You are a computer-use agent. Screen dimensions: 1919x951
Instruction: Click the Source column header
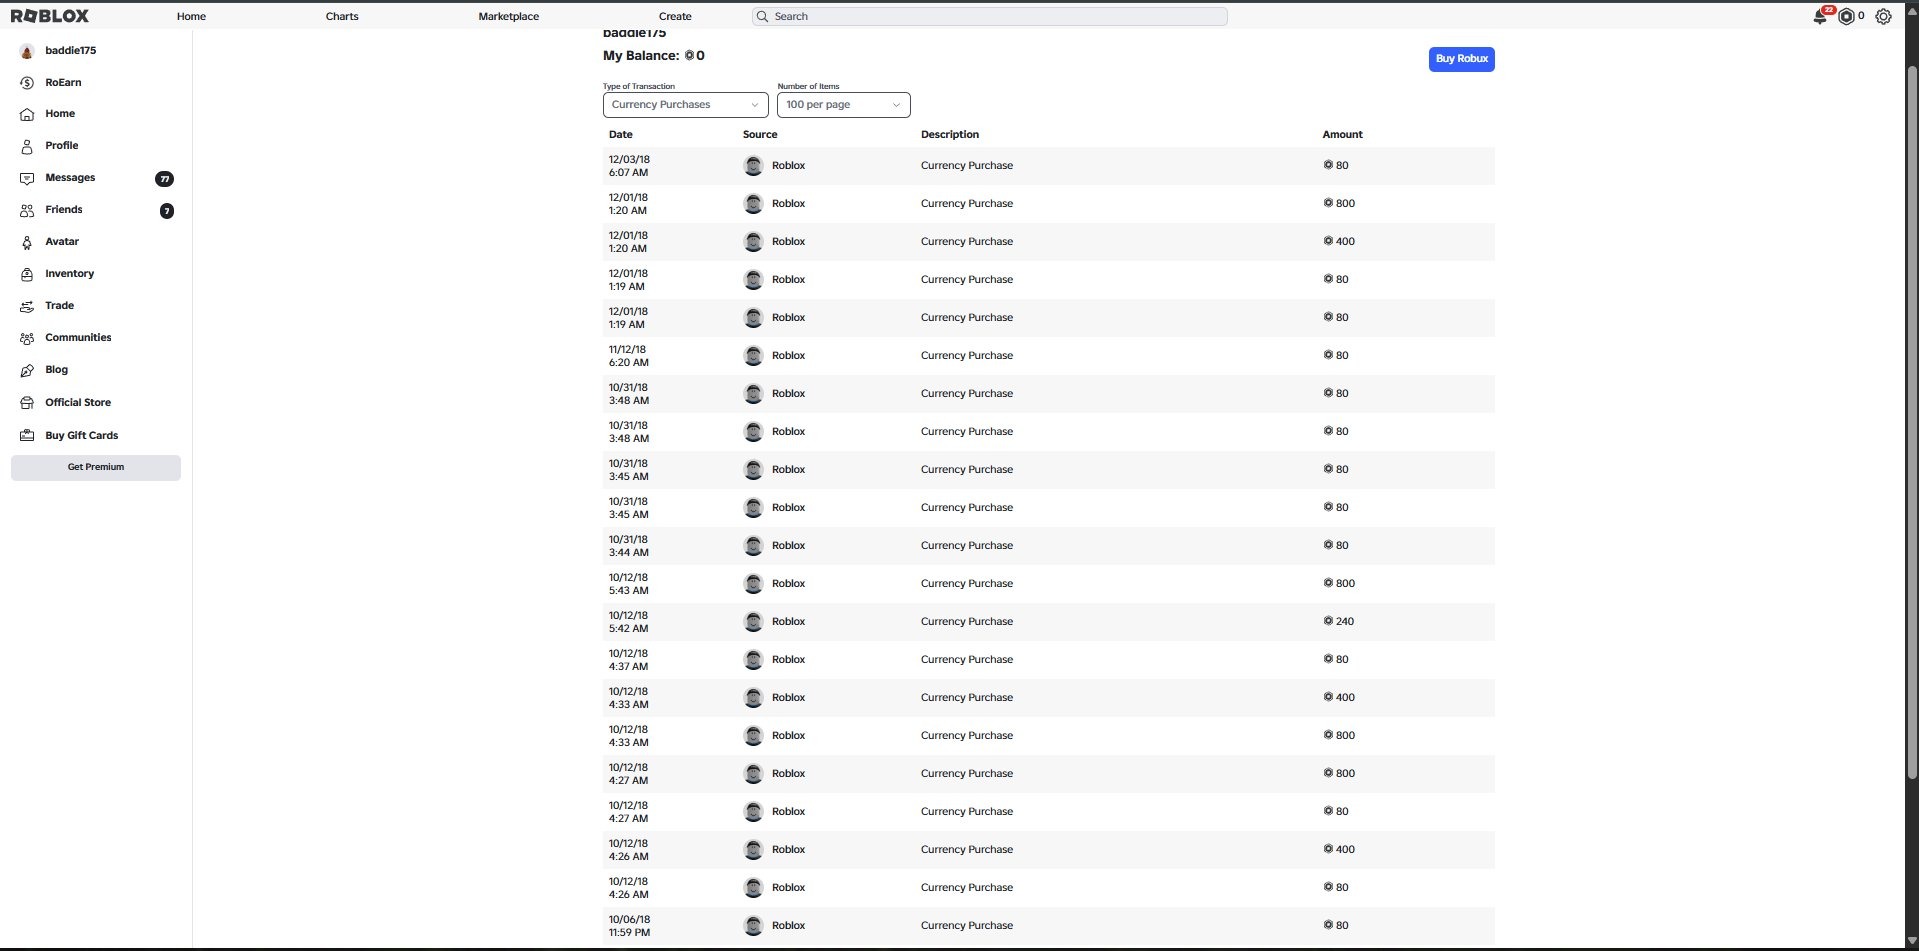point(760,135)
